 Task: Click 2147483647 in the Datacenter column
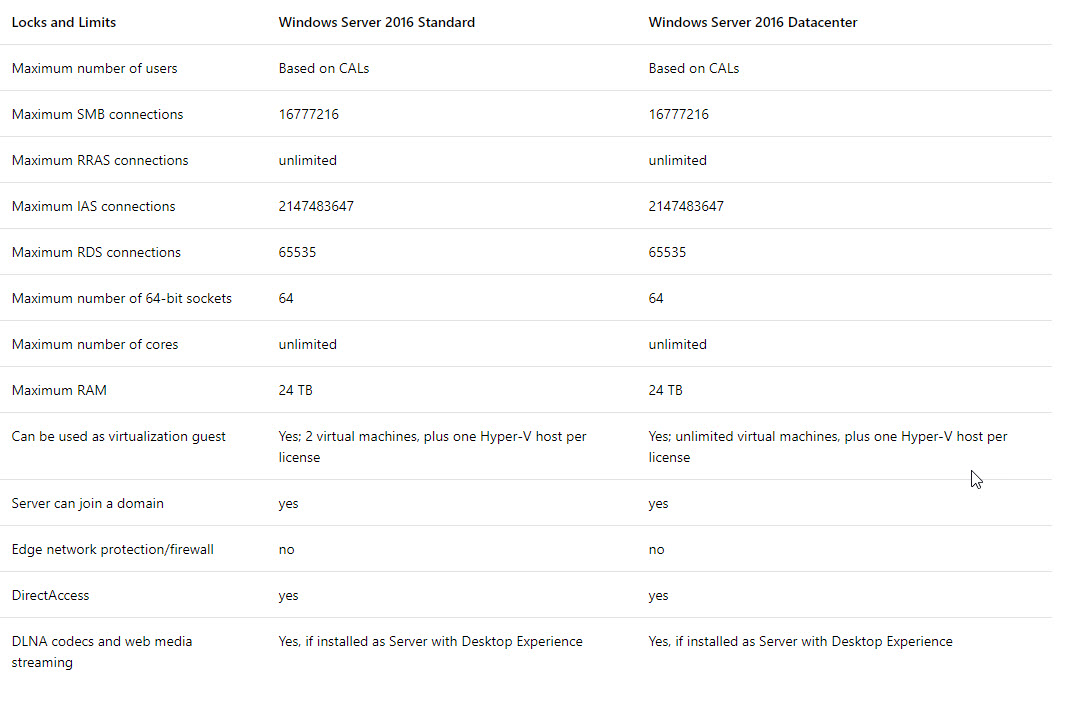[686, 207]
